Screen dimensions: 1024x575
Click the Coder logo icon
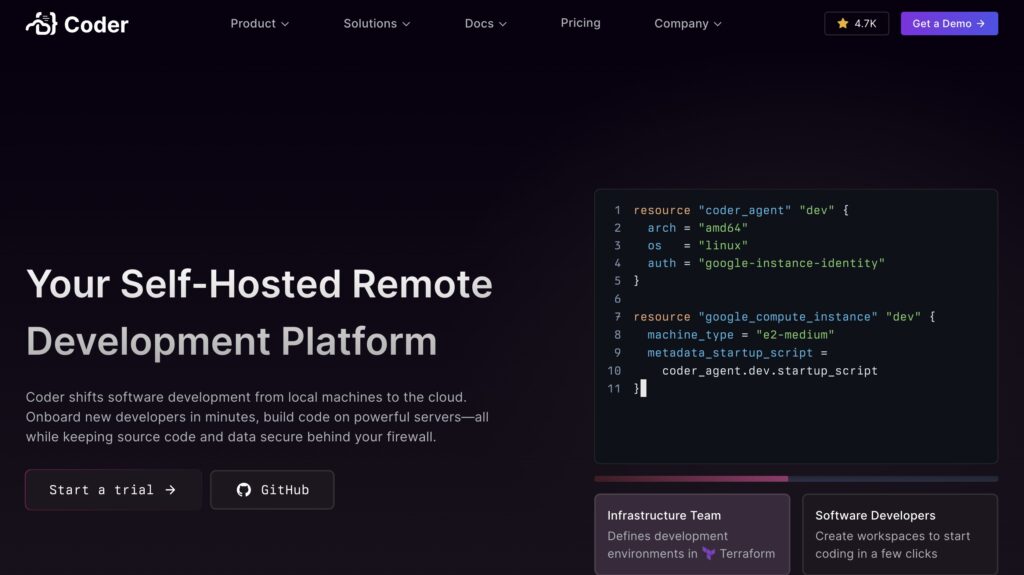(x=41, y=23)
